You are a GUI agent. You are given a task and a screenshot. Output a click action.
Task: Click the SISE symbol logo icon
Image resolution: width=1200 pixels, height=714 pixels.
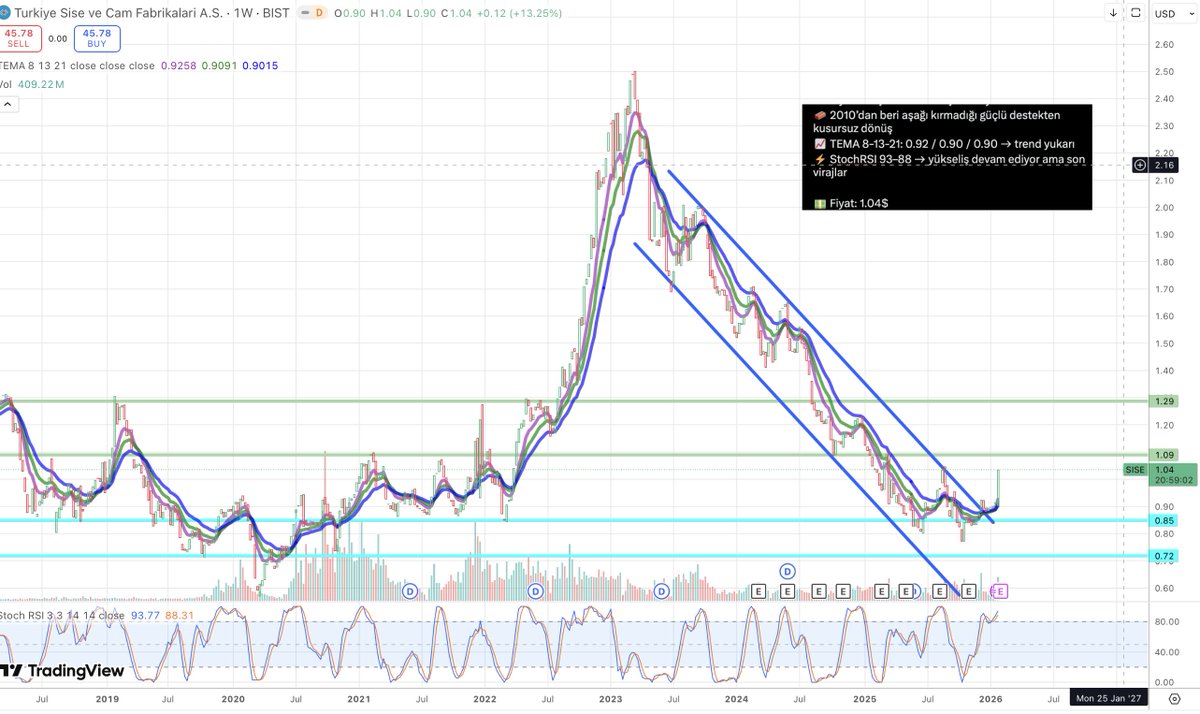6,13
